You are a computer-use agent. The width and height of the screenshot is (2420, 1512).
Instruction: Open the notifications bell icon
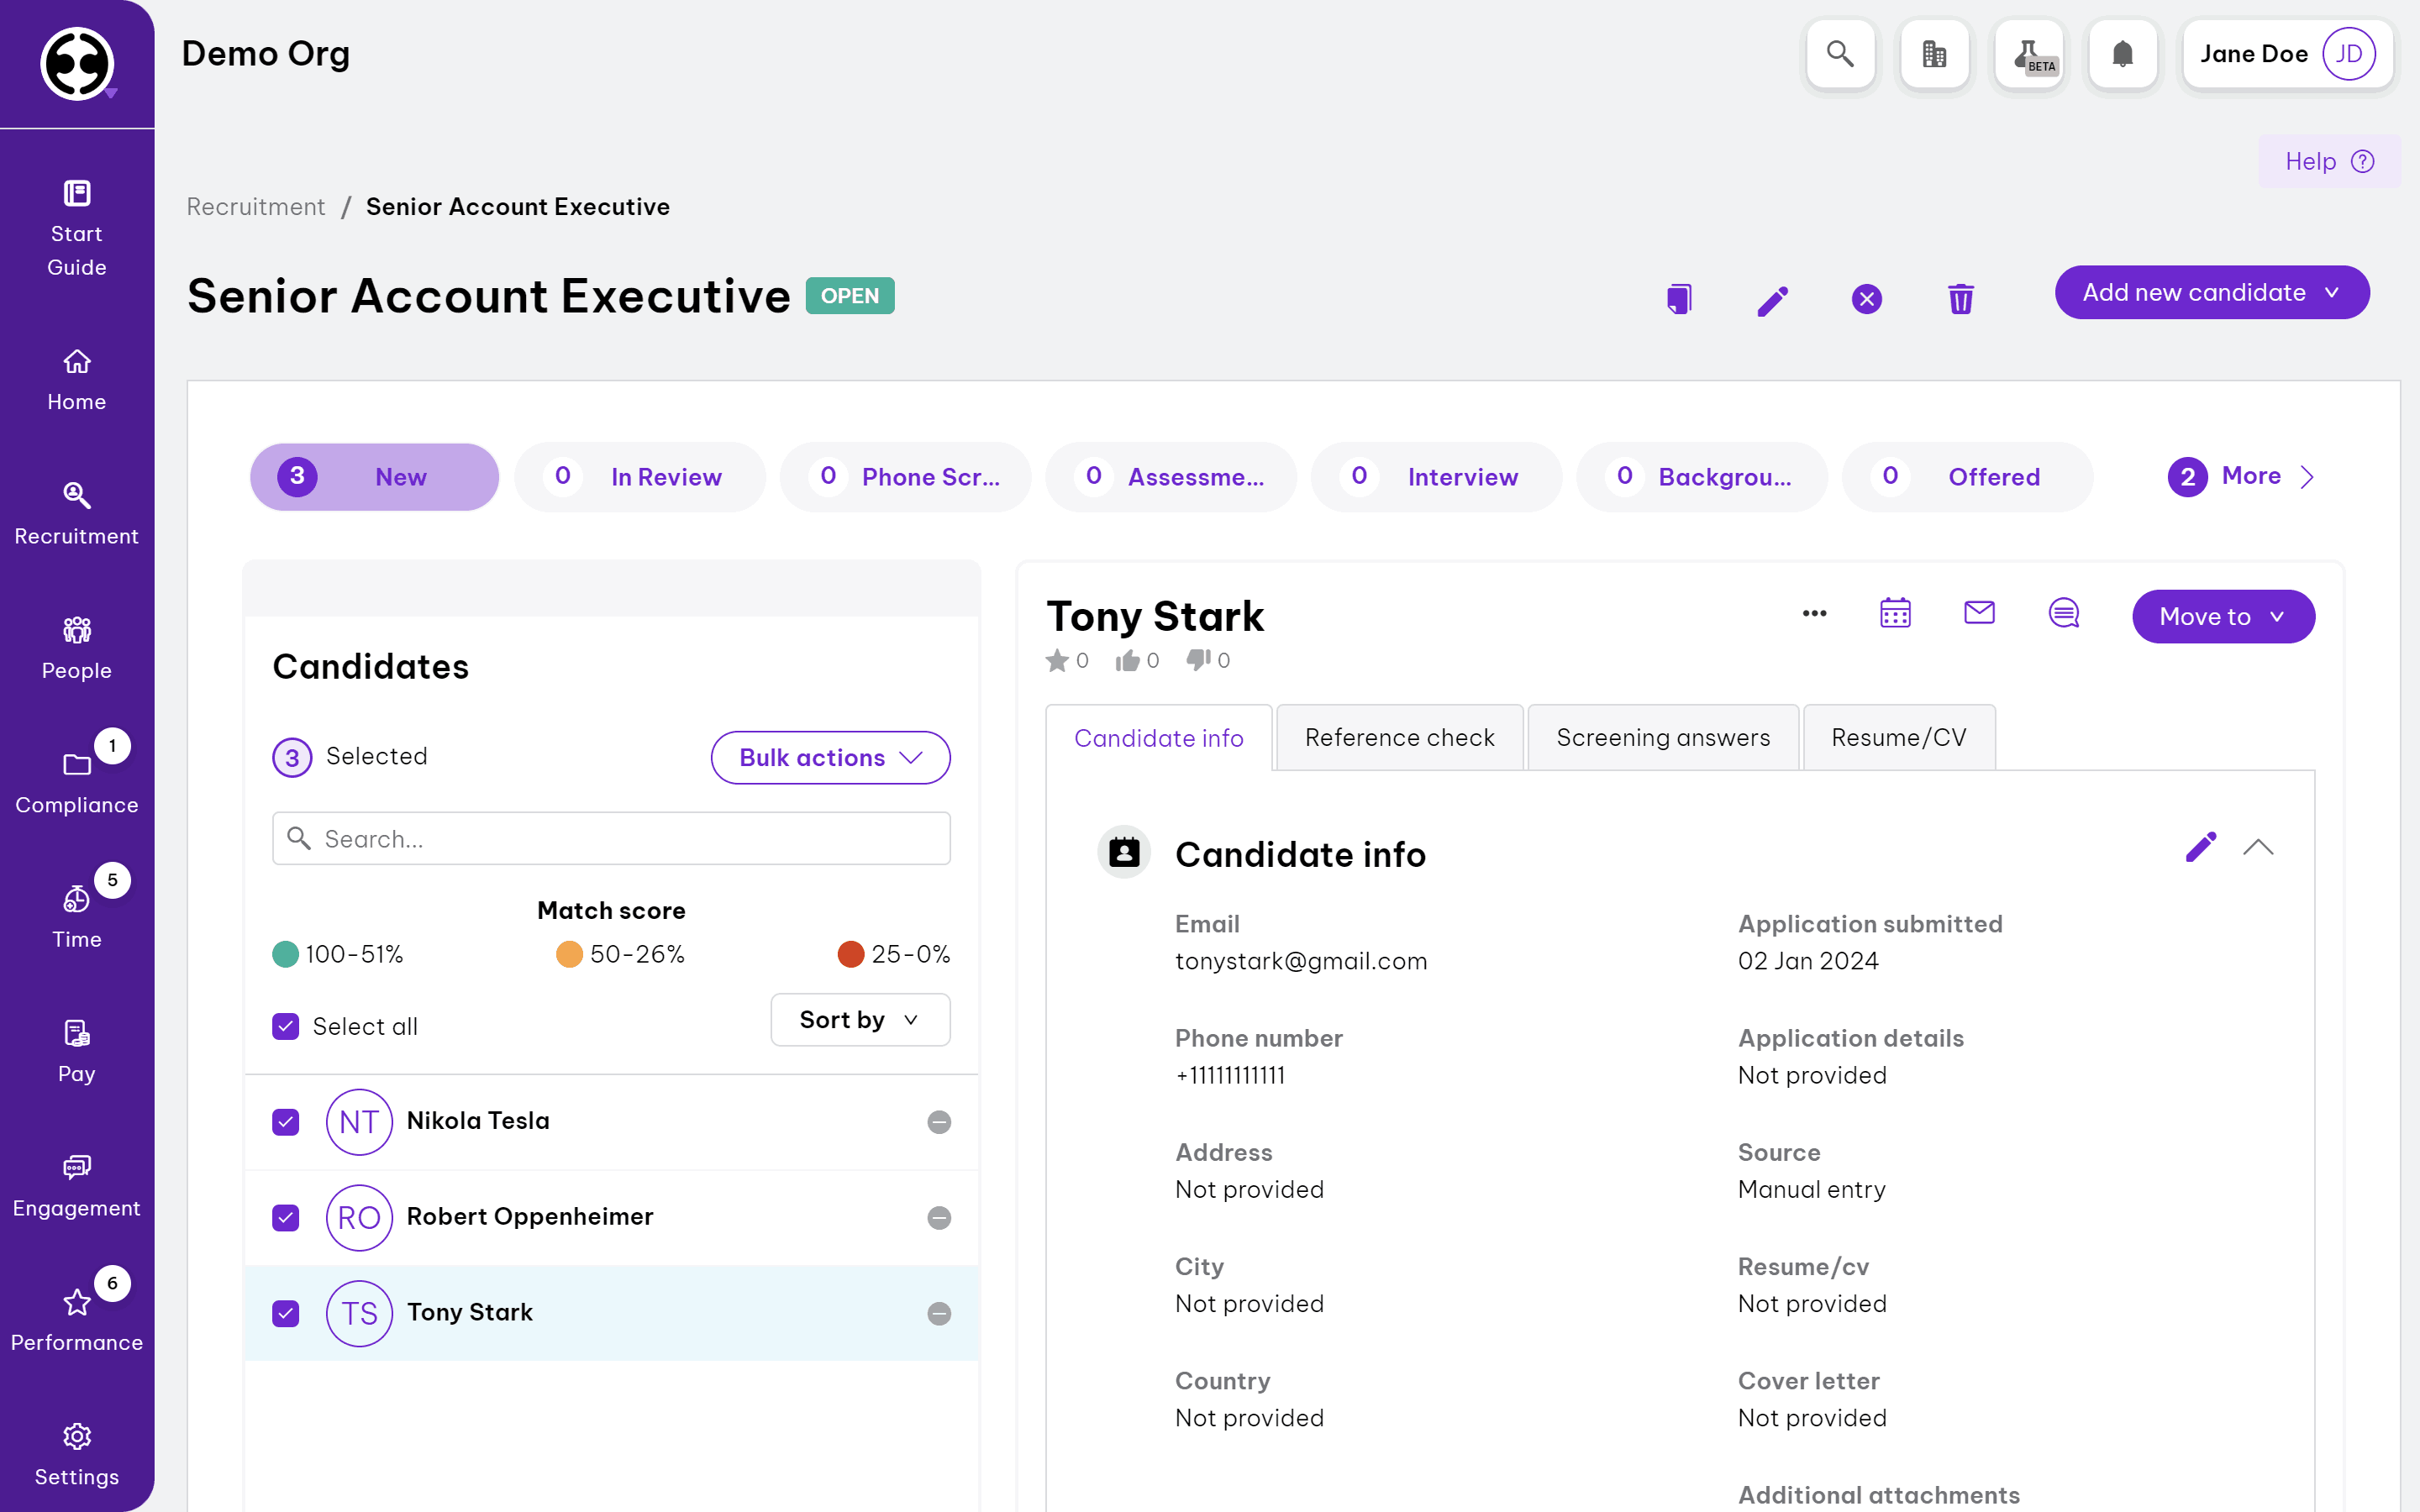tap(2122, 54)
